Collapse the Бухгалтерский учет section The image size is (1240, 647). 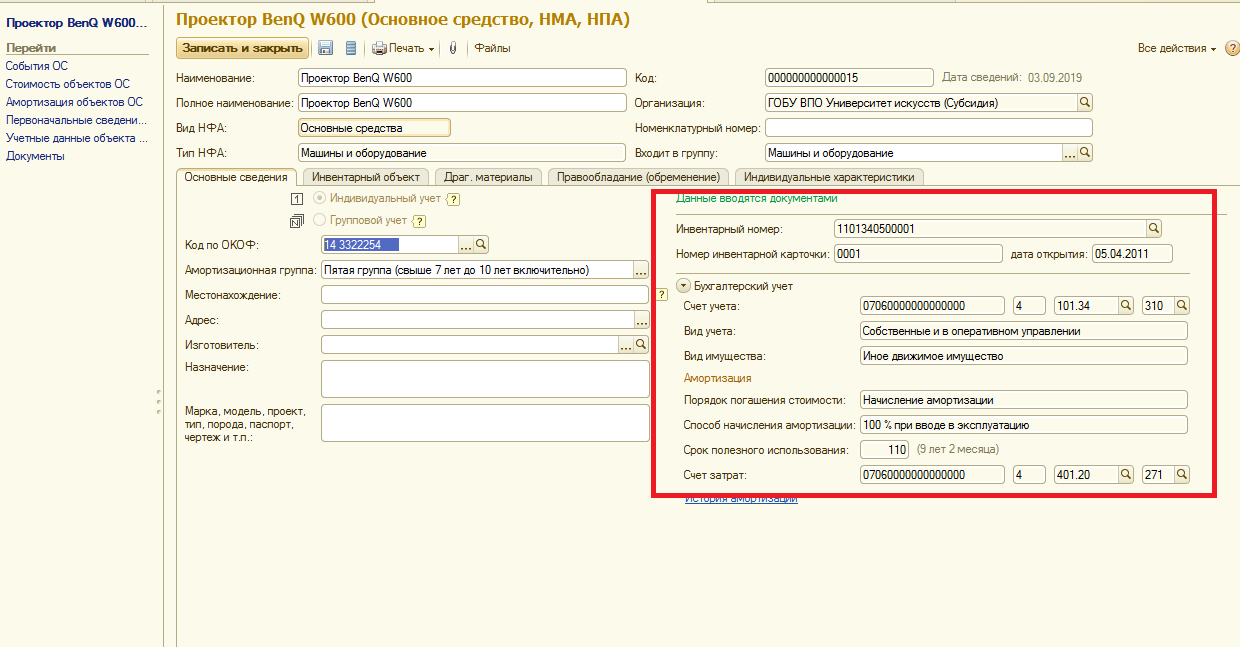coord(683,286)
